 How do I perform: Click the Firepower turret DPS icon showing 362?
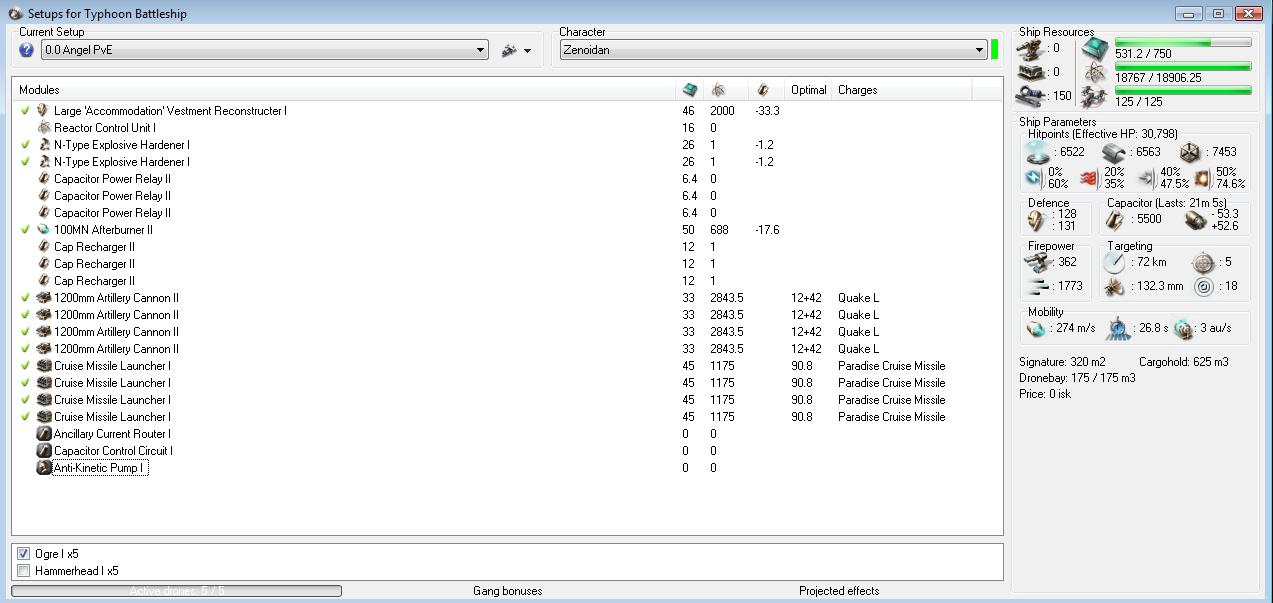(1039, 262)
